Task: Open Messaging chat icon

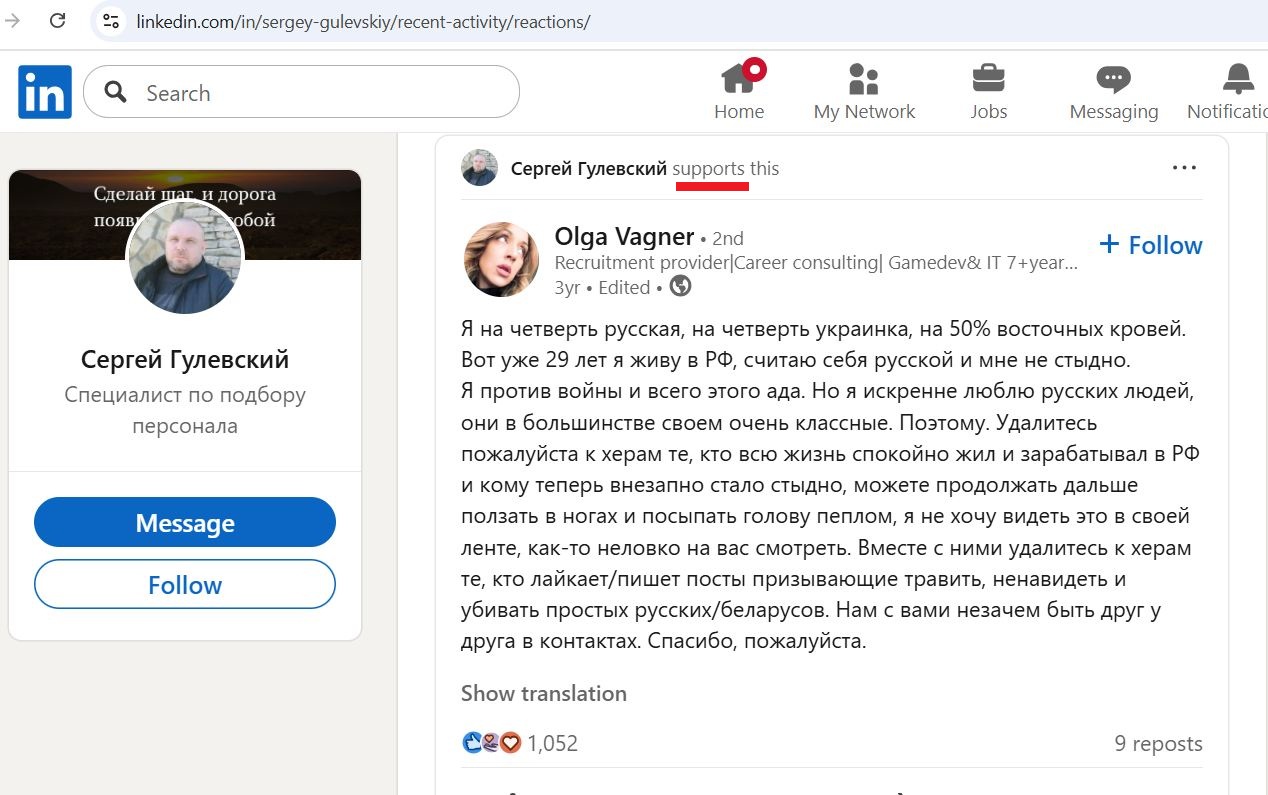Action: coord(1113,79)
